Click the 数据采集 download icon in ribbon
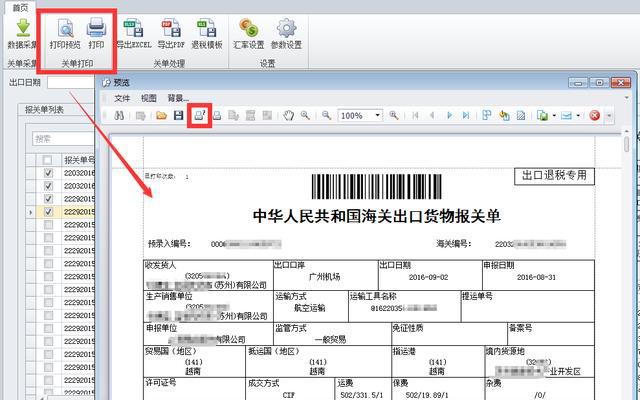The height and width of the screenshot is (400, 640). [23, 28]
